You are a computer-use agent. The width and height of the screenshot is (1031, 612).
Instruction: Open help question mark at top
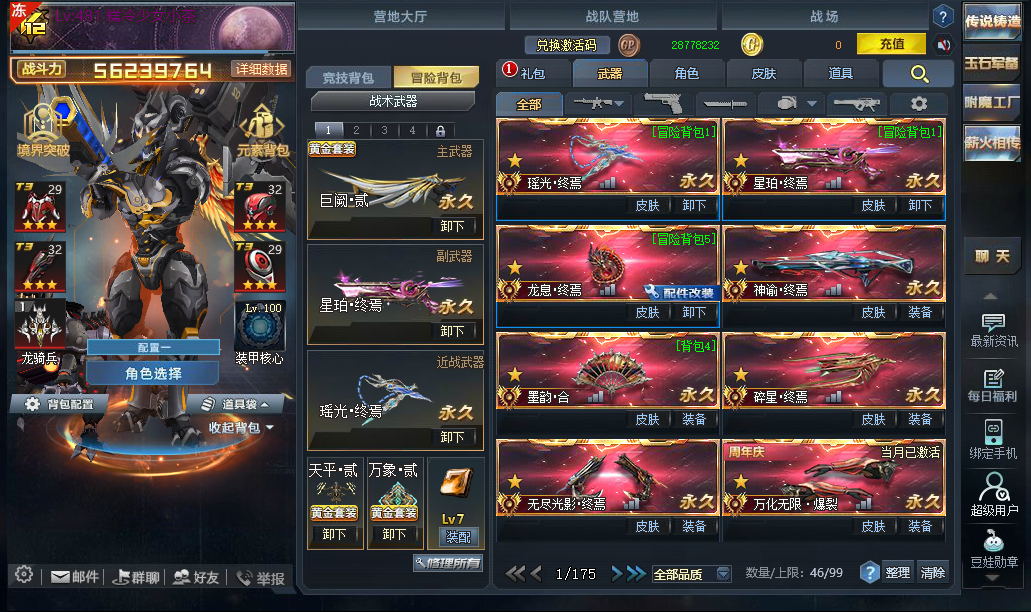(x=943, y=16)
